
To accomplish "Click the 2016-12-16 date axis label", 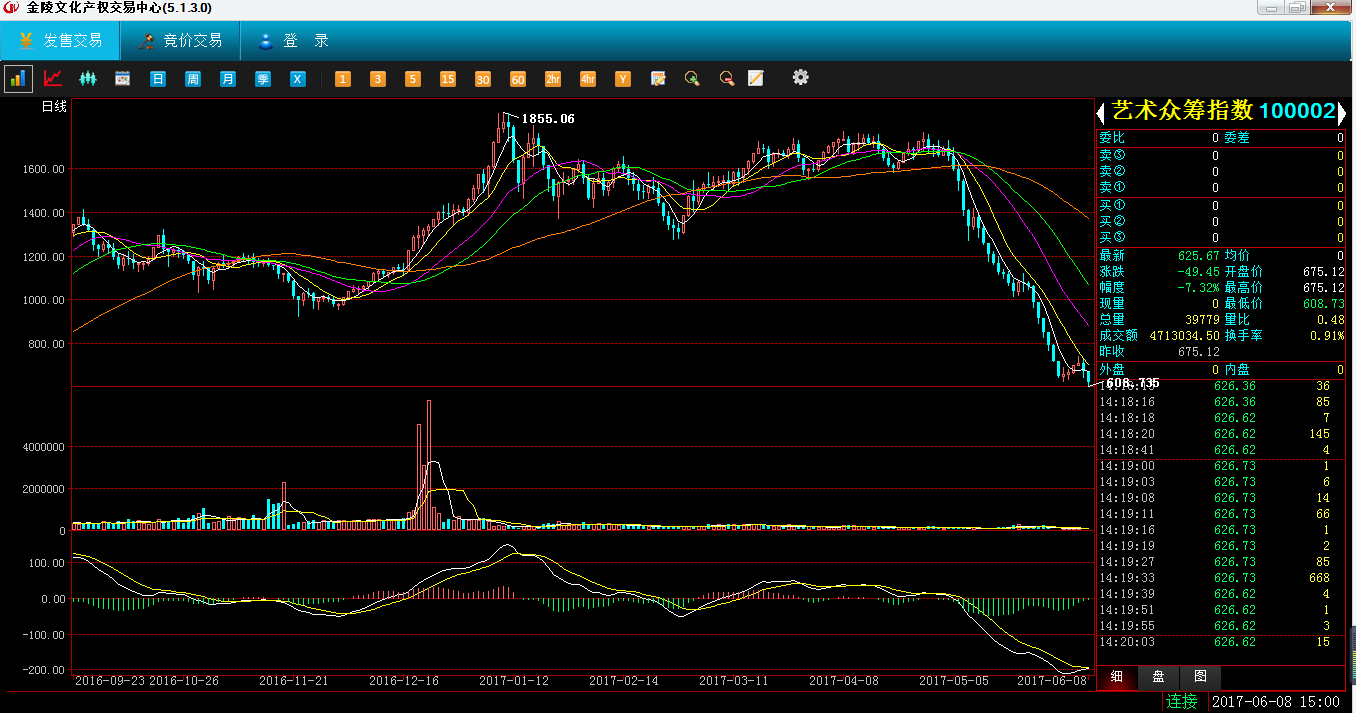I will point(404,681).
